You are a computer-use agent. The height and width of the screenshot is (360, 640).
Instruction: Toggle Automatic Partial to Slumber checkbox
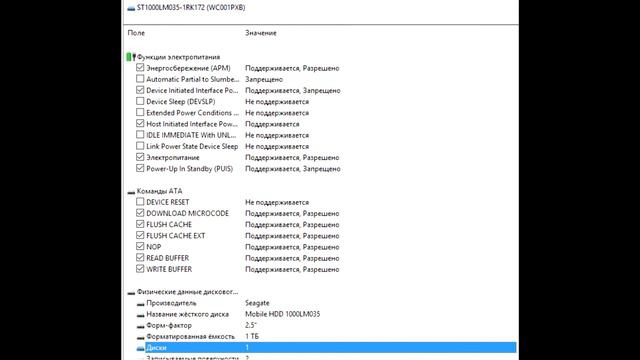click(140, 78)
